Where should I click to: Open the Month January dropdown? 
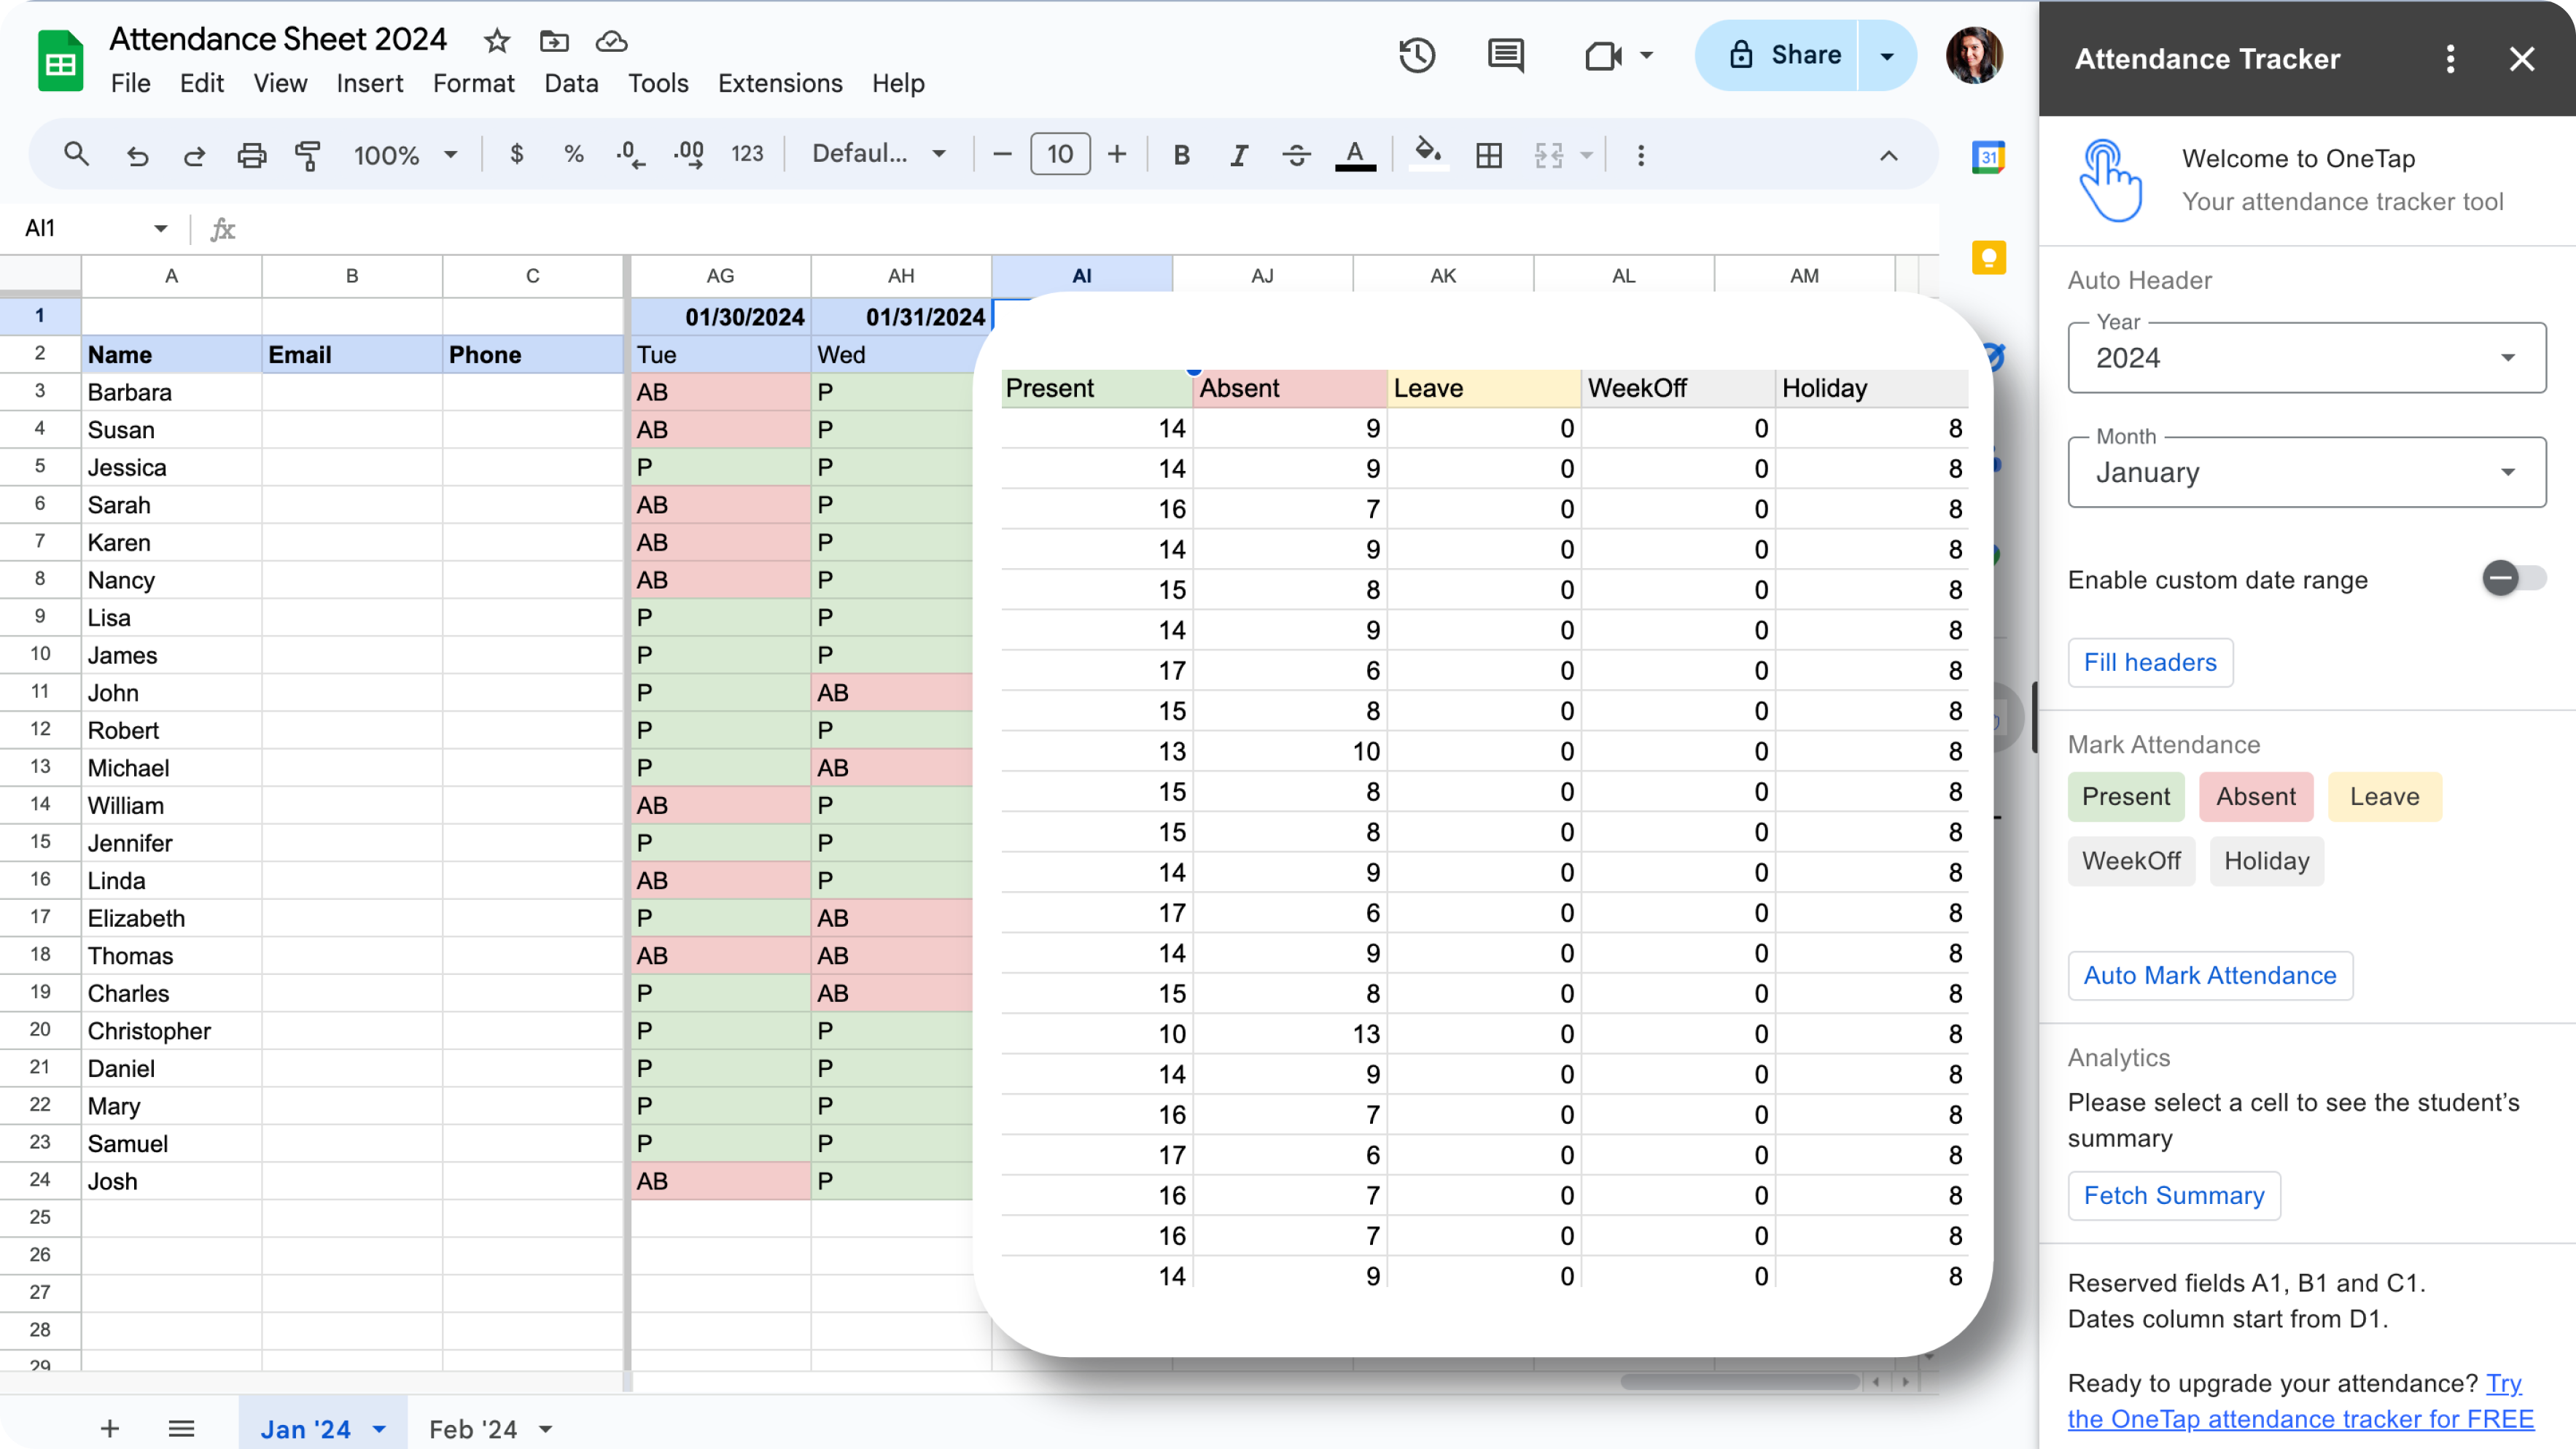(x=2306, y=472)
